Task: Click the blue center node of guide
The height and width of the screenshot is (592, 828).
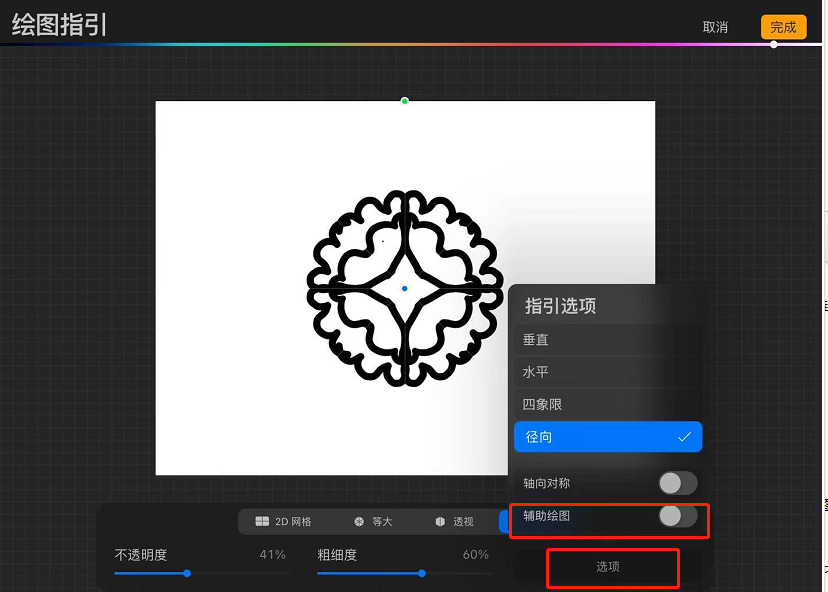Action: click(x=404, y=288)
